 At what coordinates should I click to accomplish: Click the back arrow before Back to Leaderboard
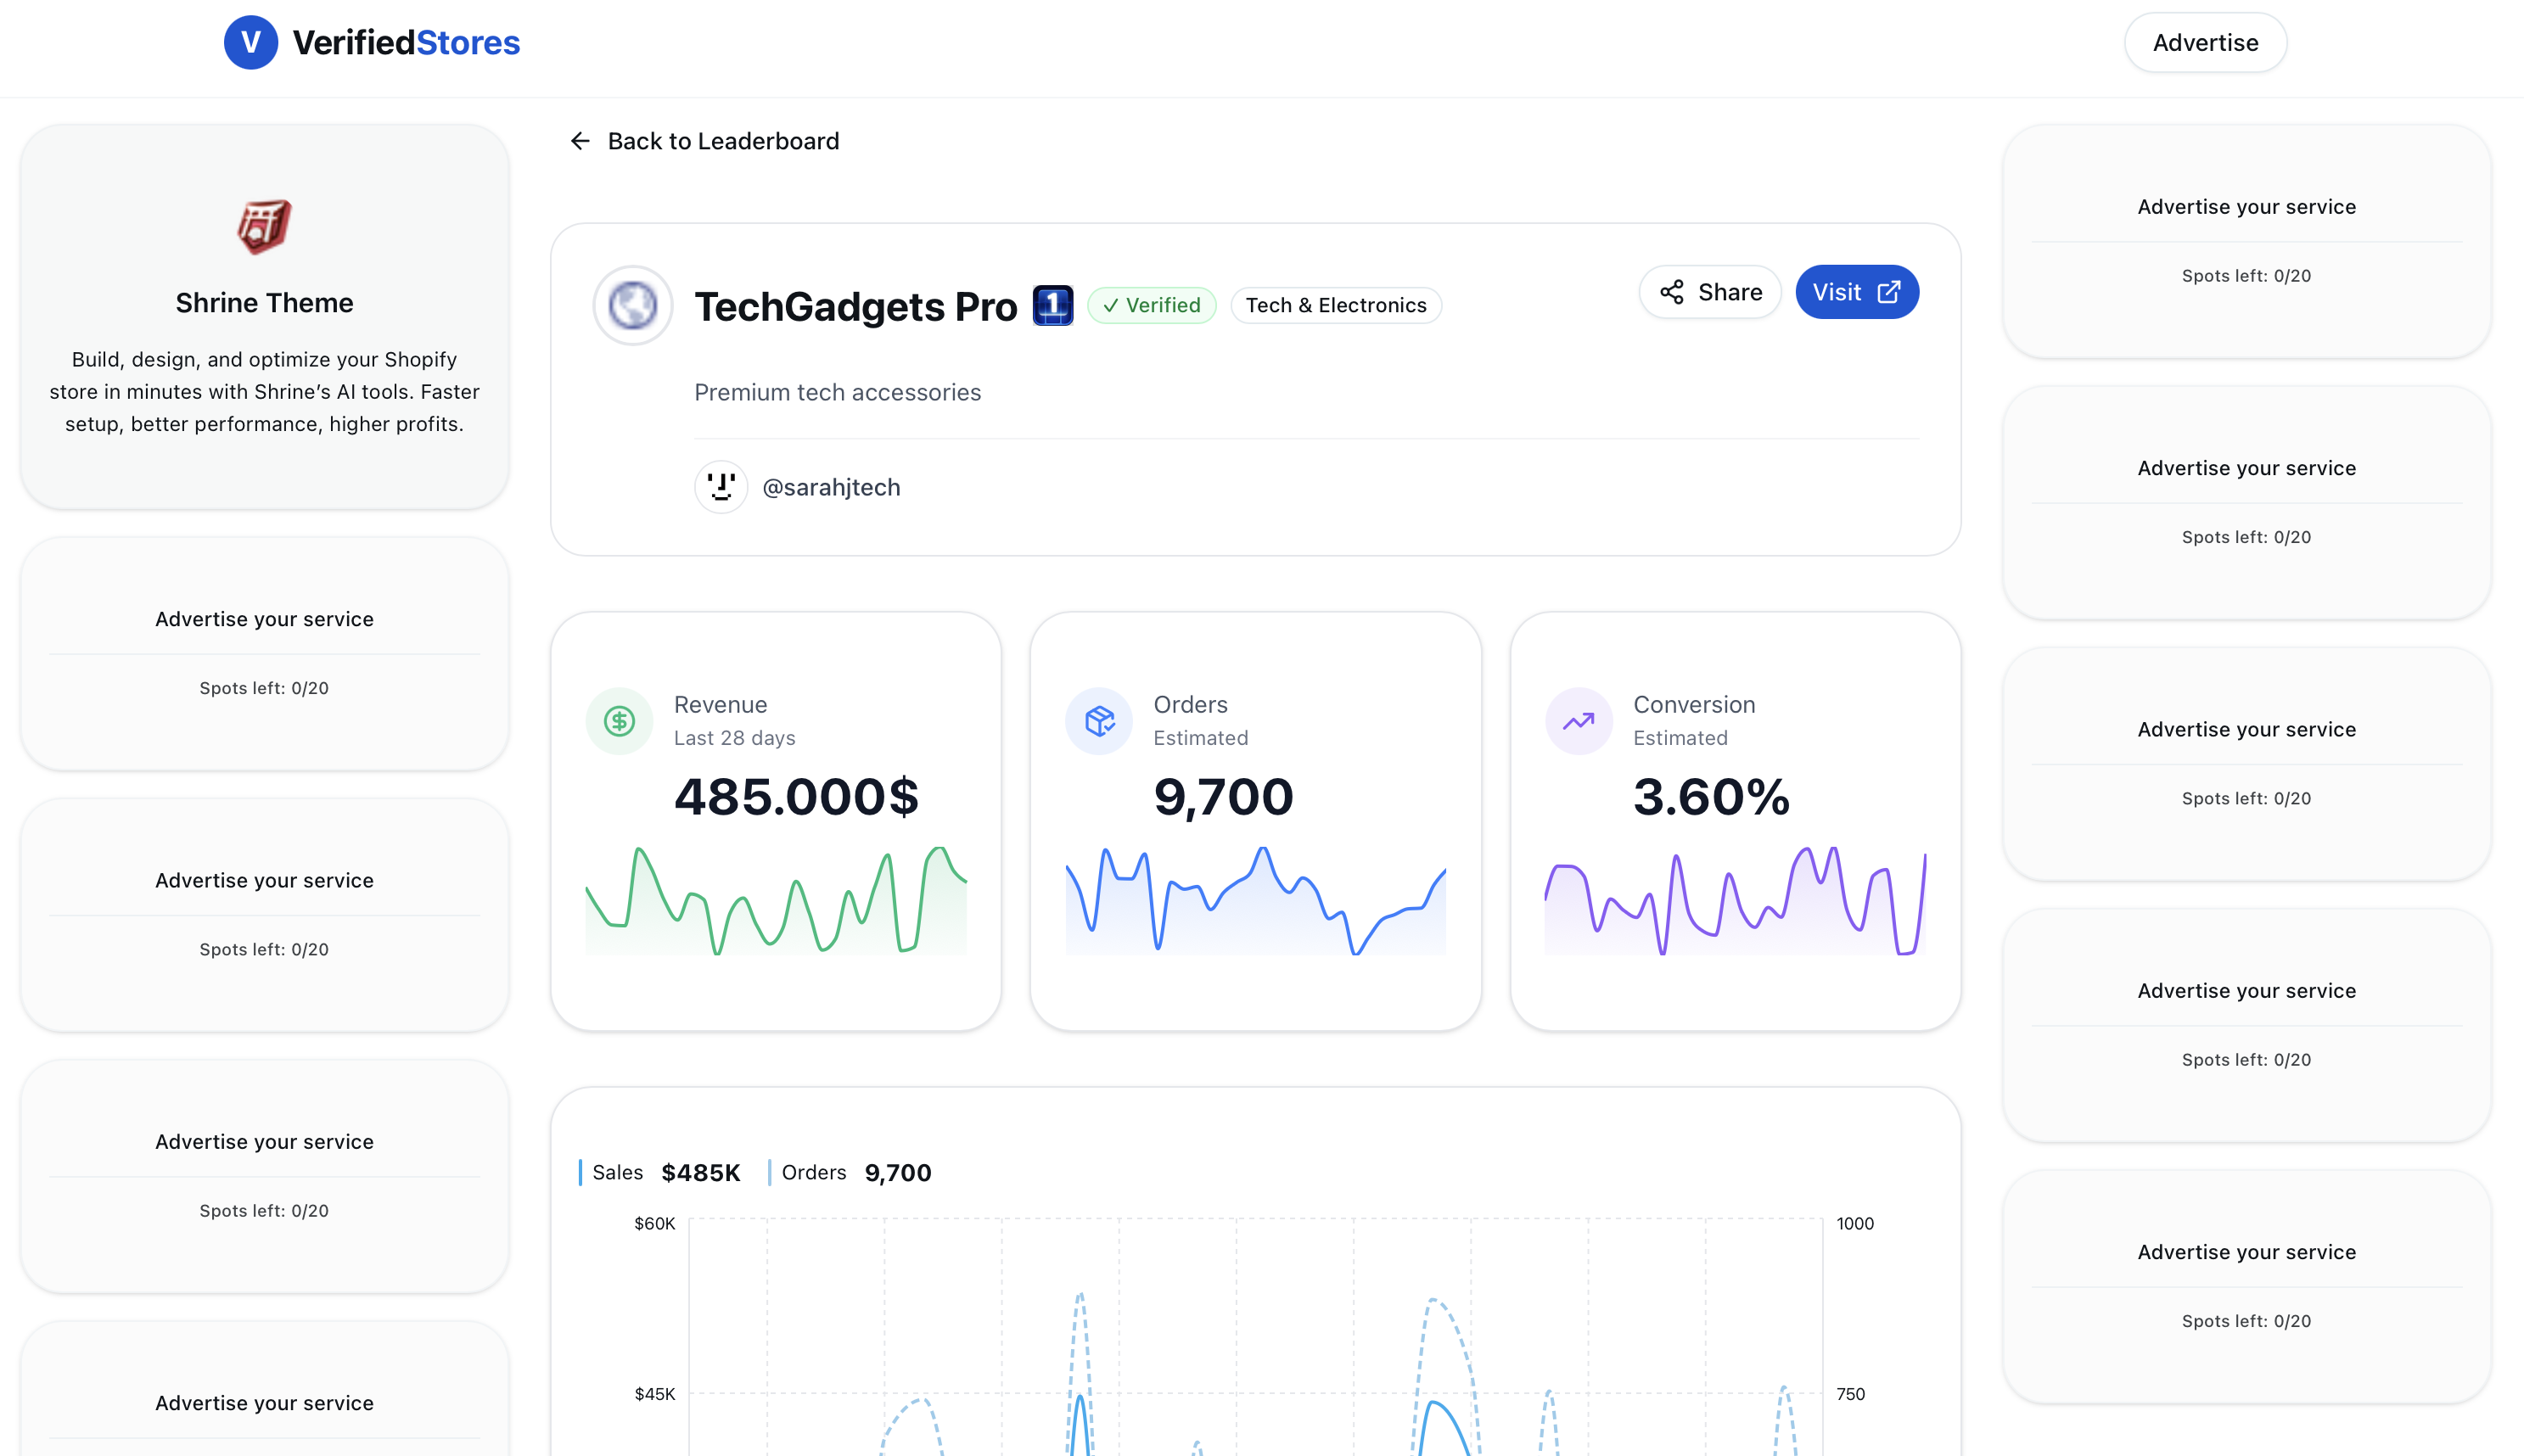click(x=581, y=141)
